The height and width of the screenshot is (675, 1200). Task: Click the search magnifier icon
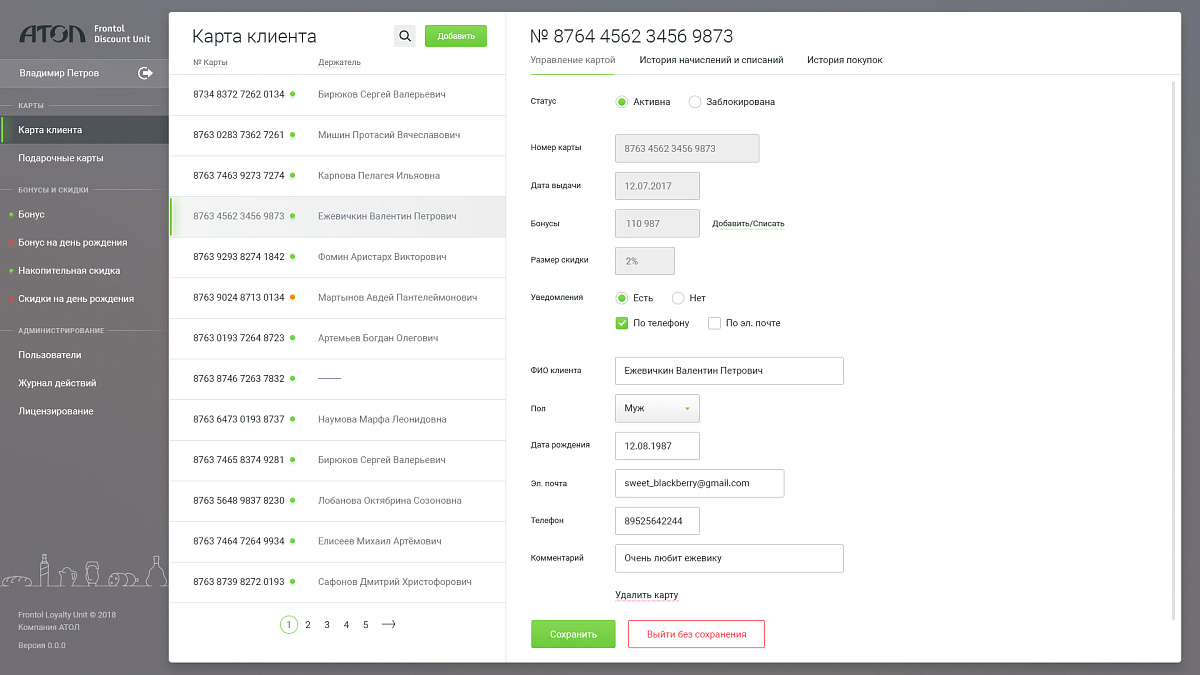405,36
